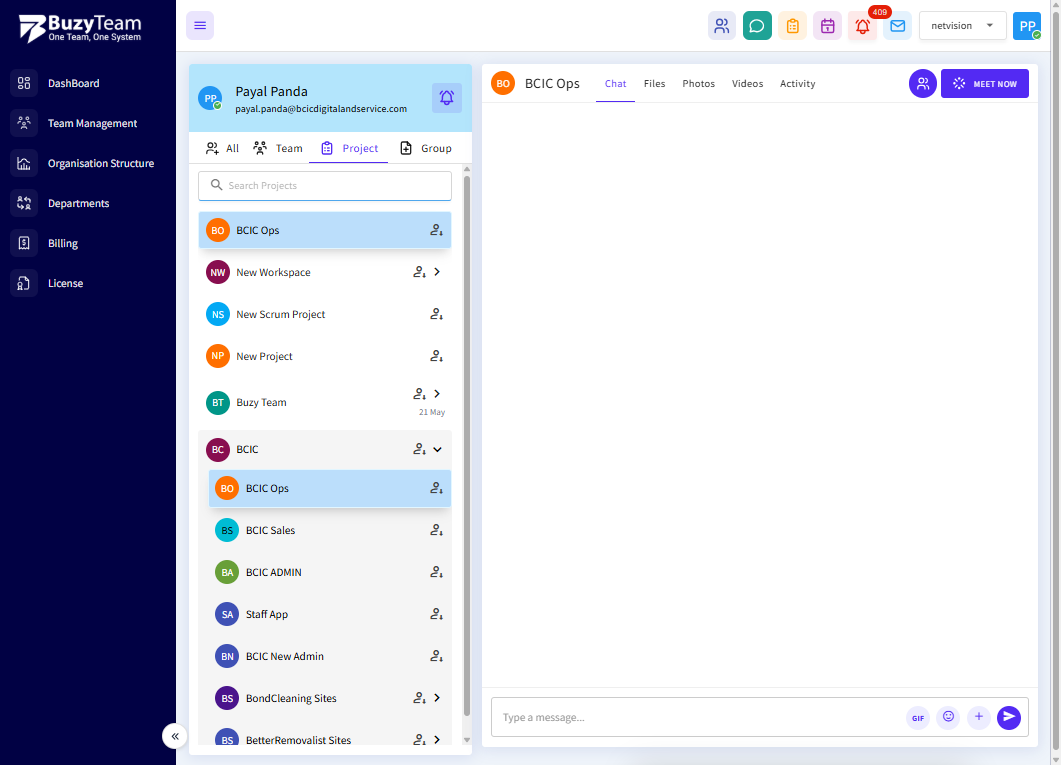Image resolution: width=1061 pixels, height=765 pixels.
Task: Open the hamburger menu in top bar
Action: (x=200, y=26)
